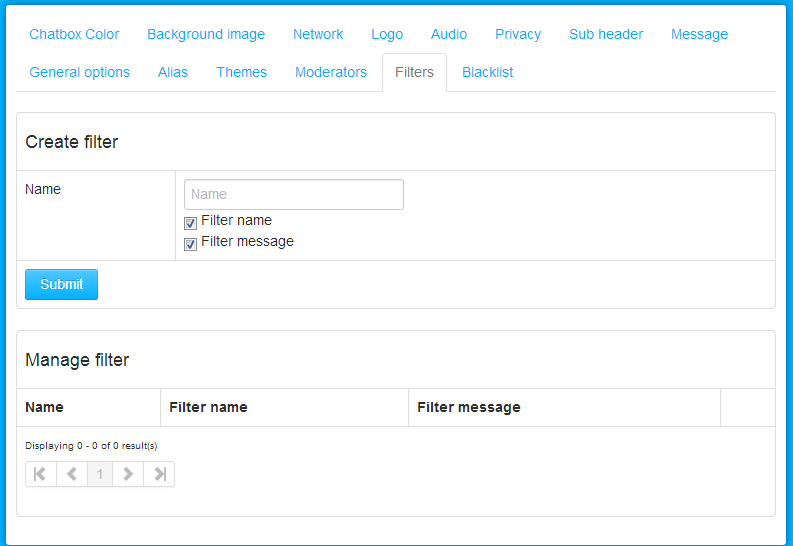This screenshot has width=793, height=546.
Task: Select the Filters tab
Action: tap(414, 72)
